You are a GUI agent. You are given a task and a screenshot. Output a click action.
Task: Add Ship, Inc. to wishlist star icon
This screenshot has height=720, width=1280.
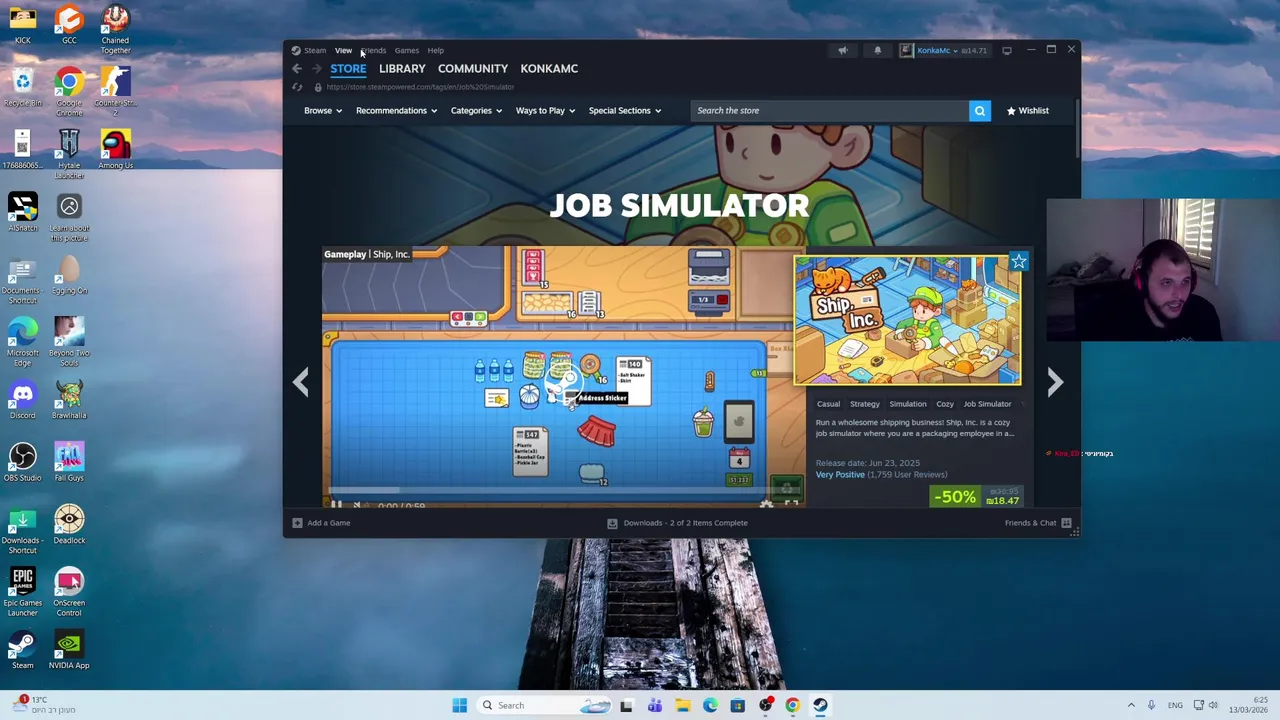(x=1018, y=262)
